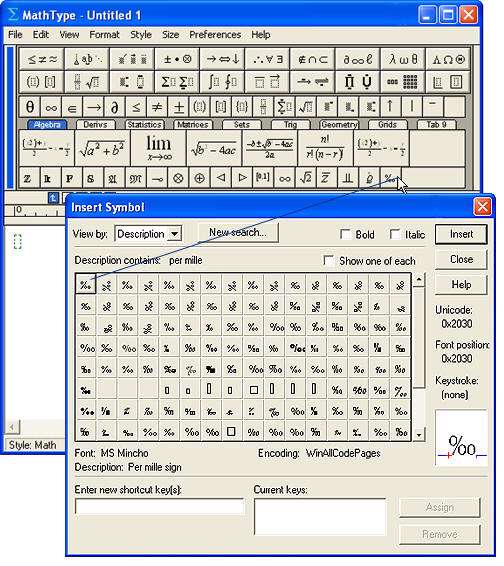
Task: Click the Enter new shortcut key(s) field
Action: 160,506
